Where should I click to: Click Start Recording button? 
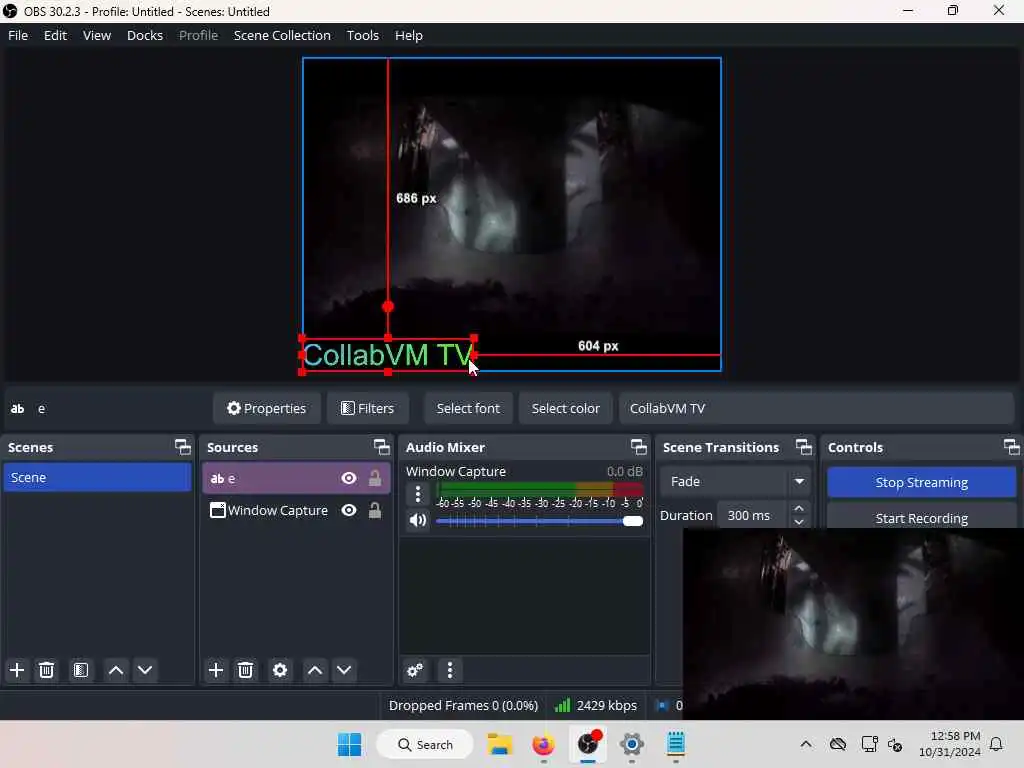pyautogui.click(x=921, y=518)
